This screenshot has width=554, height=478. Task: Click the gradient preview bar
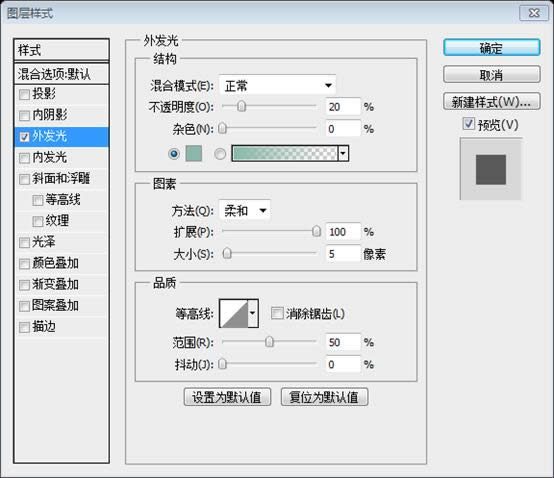click(285, 153)
